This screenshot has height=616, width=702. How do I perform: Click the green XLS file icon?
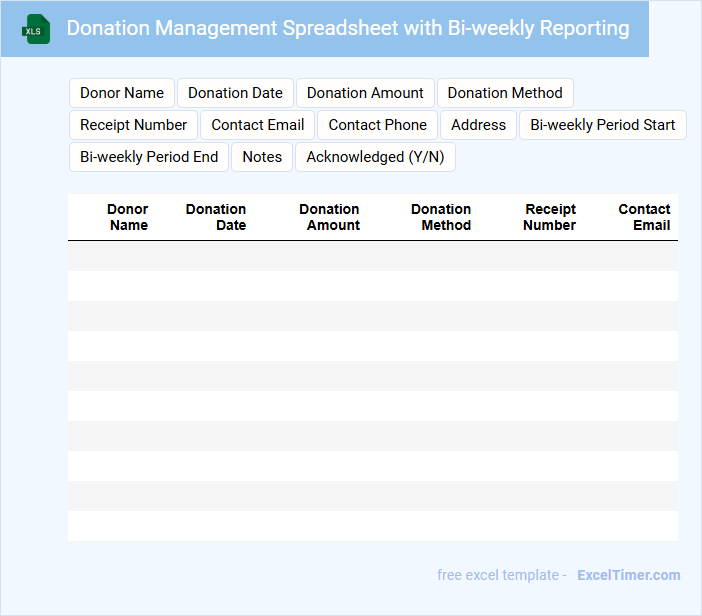36,30
